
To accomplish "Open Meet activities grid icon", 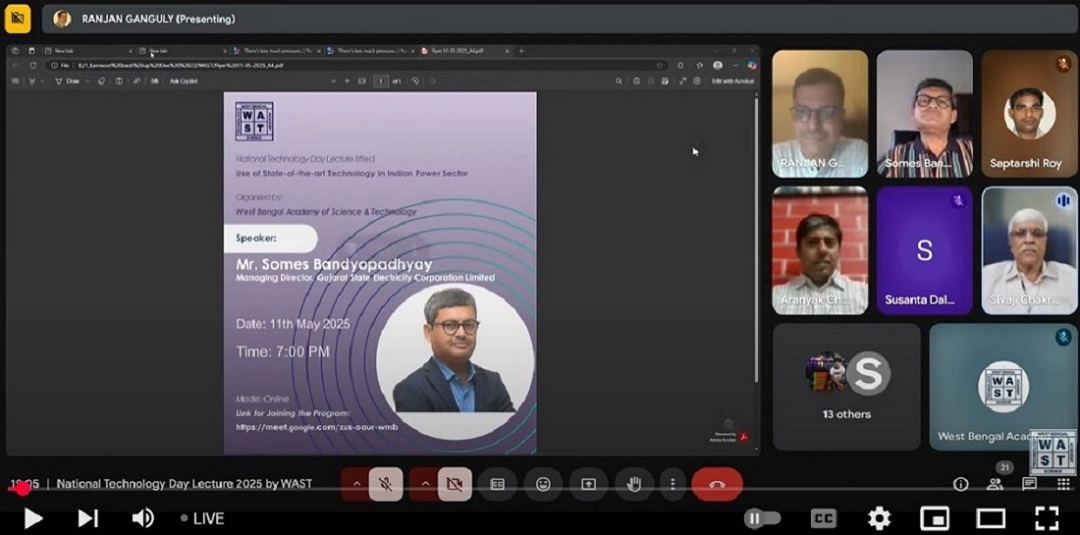I will pos(1063,484).
